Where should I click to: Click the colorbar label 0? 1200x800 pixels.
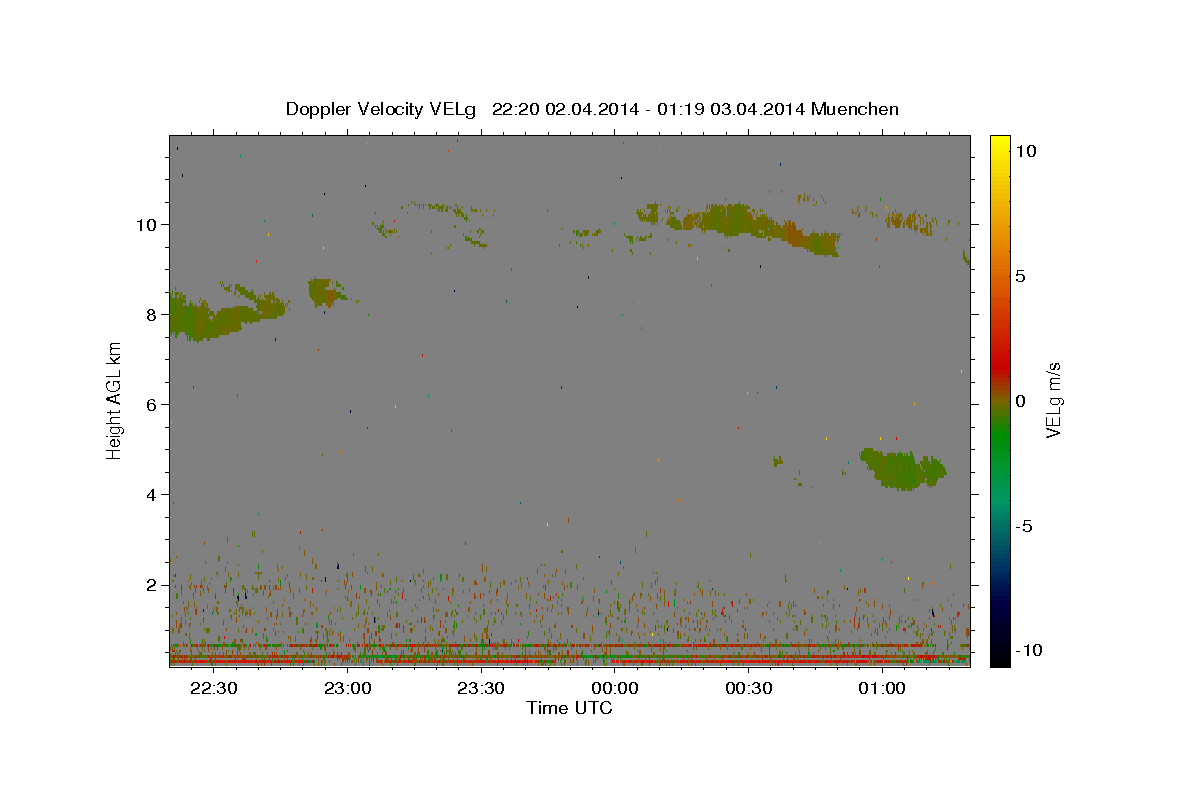tap(1020, 401)
